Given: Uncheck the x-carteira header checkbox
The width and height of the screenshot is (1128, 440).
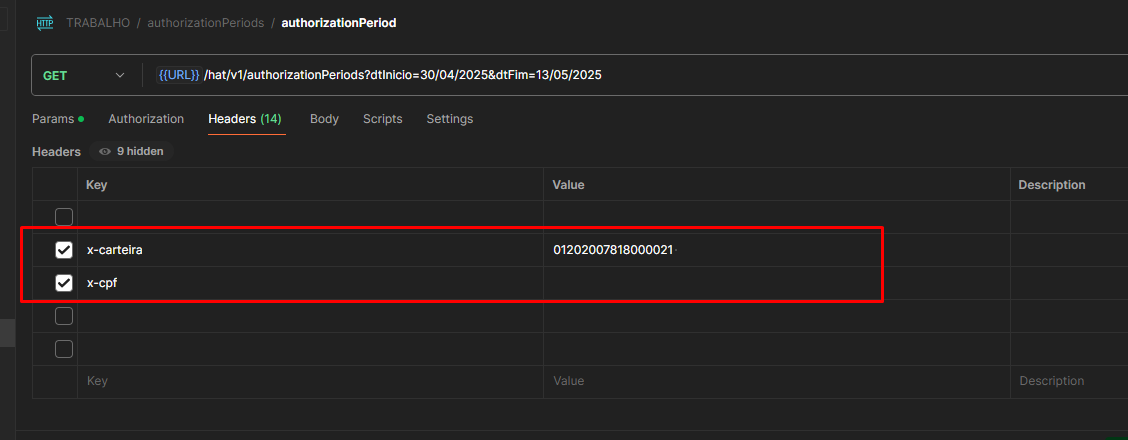Looking at the screenshot, I should [x=64, y=250].
